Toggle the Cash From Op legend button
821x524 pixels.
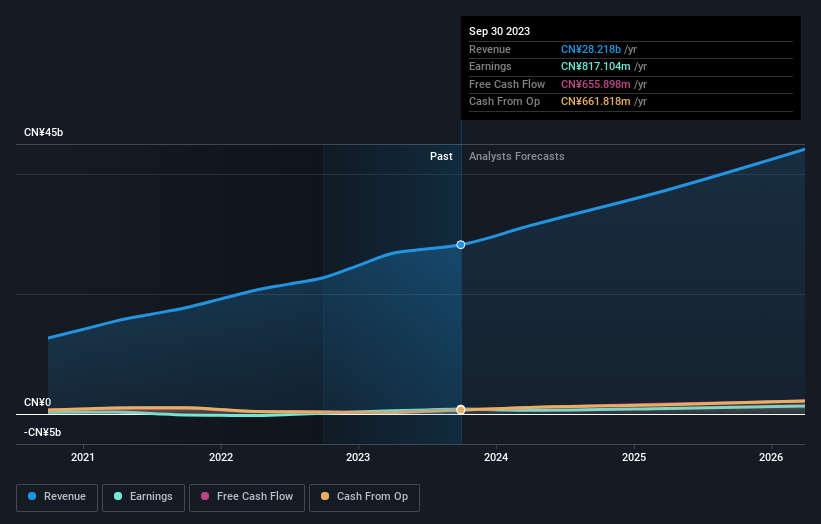[364, 497]
